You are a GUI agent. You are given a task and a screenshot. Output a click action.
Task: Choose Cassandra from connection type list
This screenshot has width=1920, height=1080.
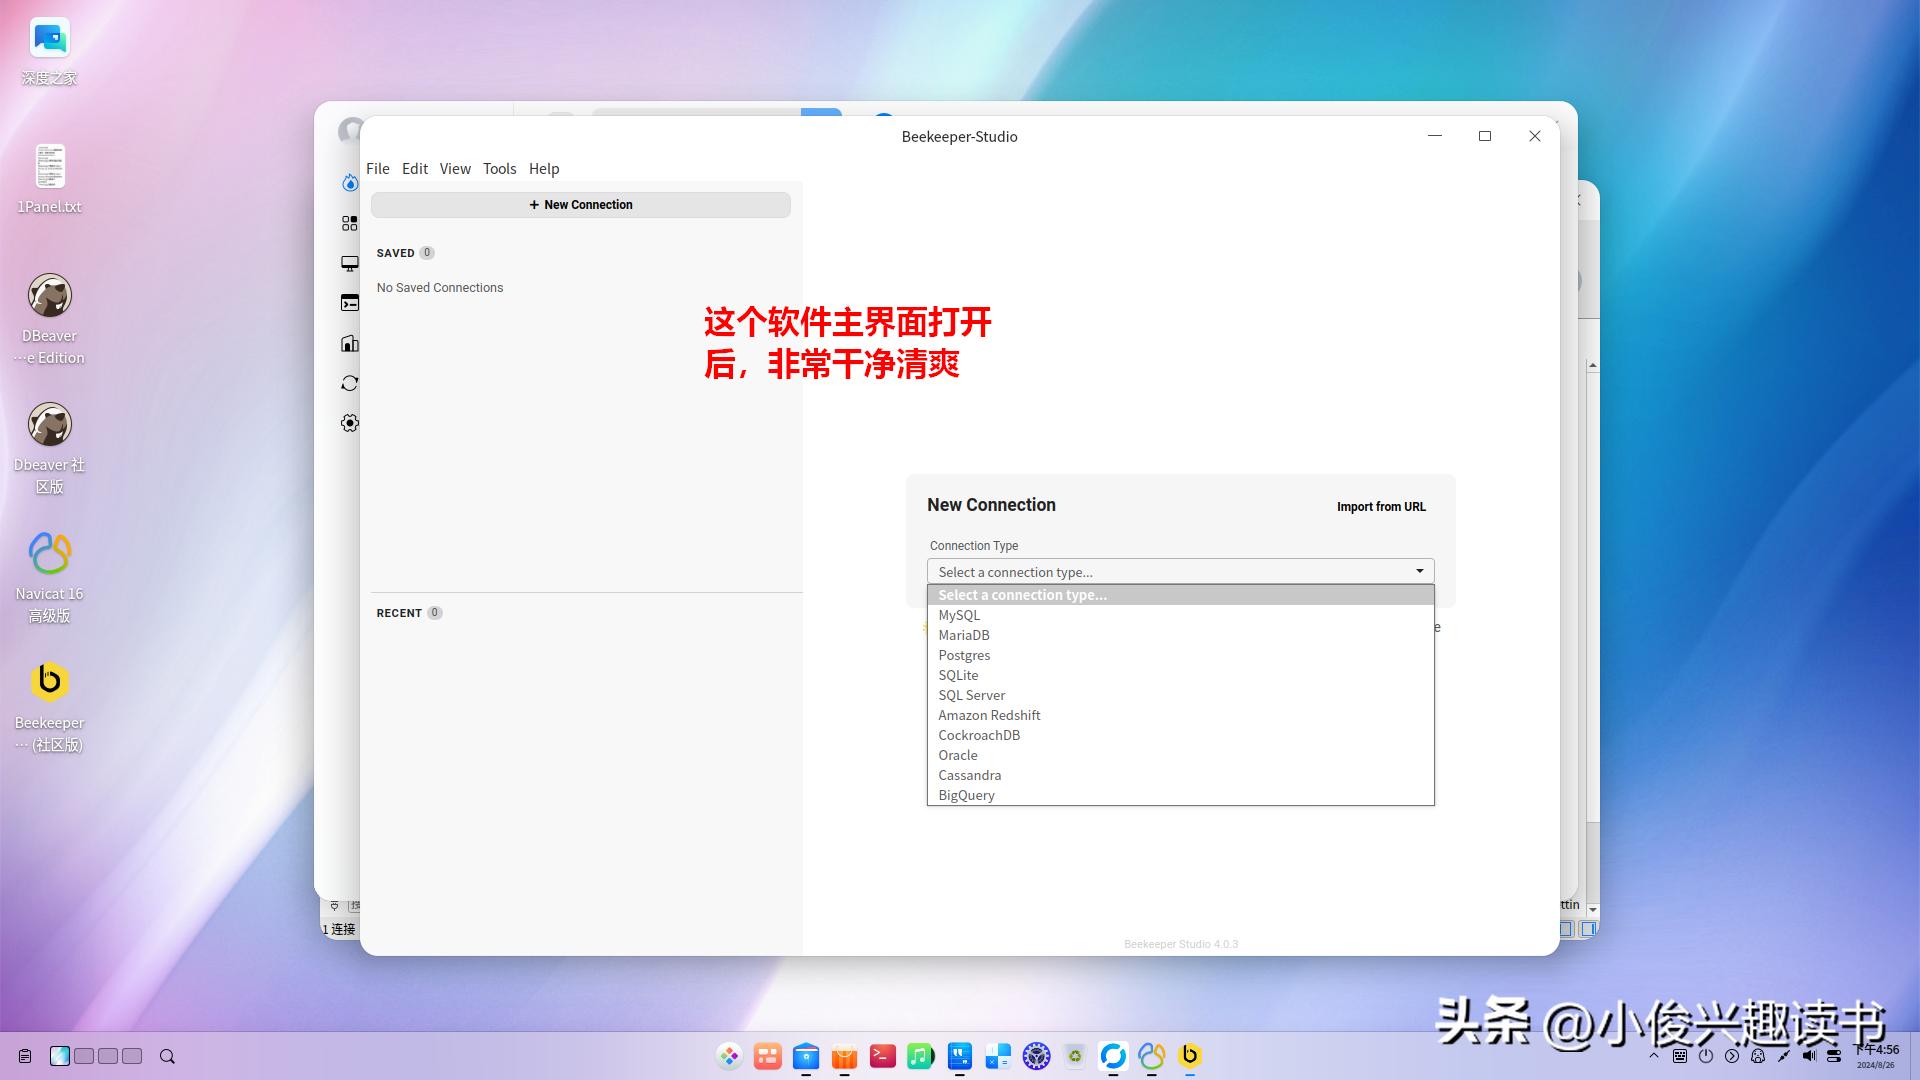coord(1180,775)
